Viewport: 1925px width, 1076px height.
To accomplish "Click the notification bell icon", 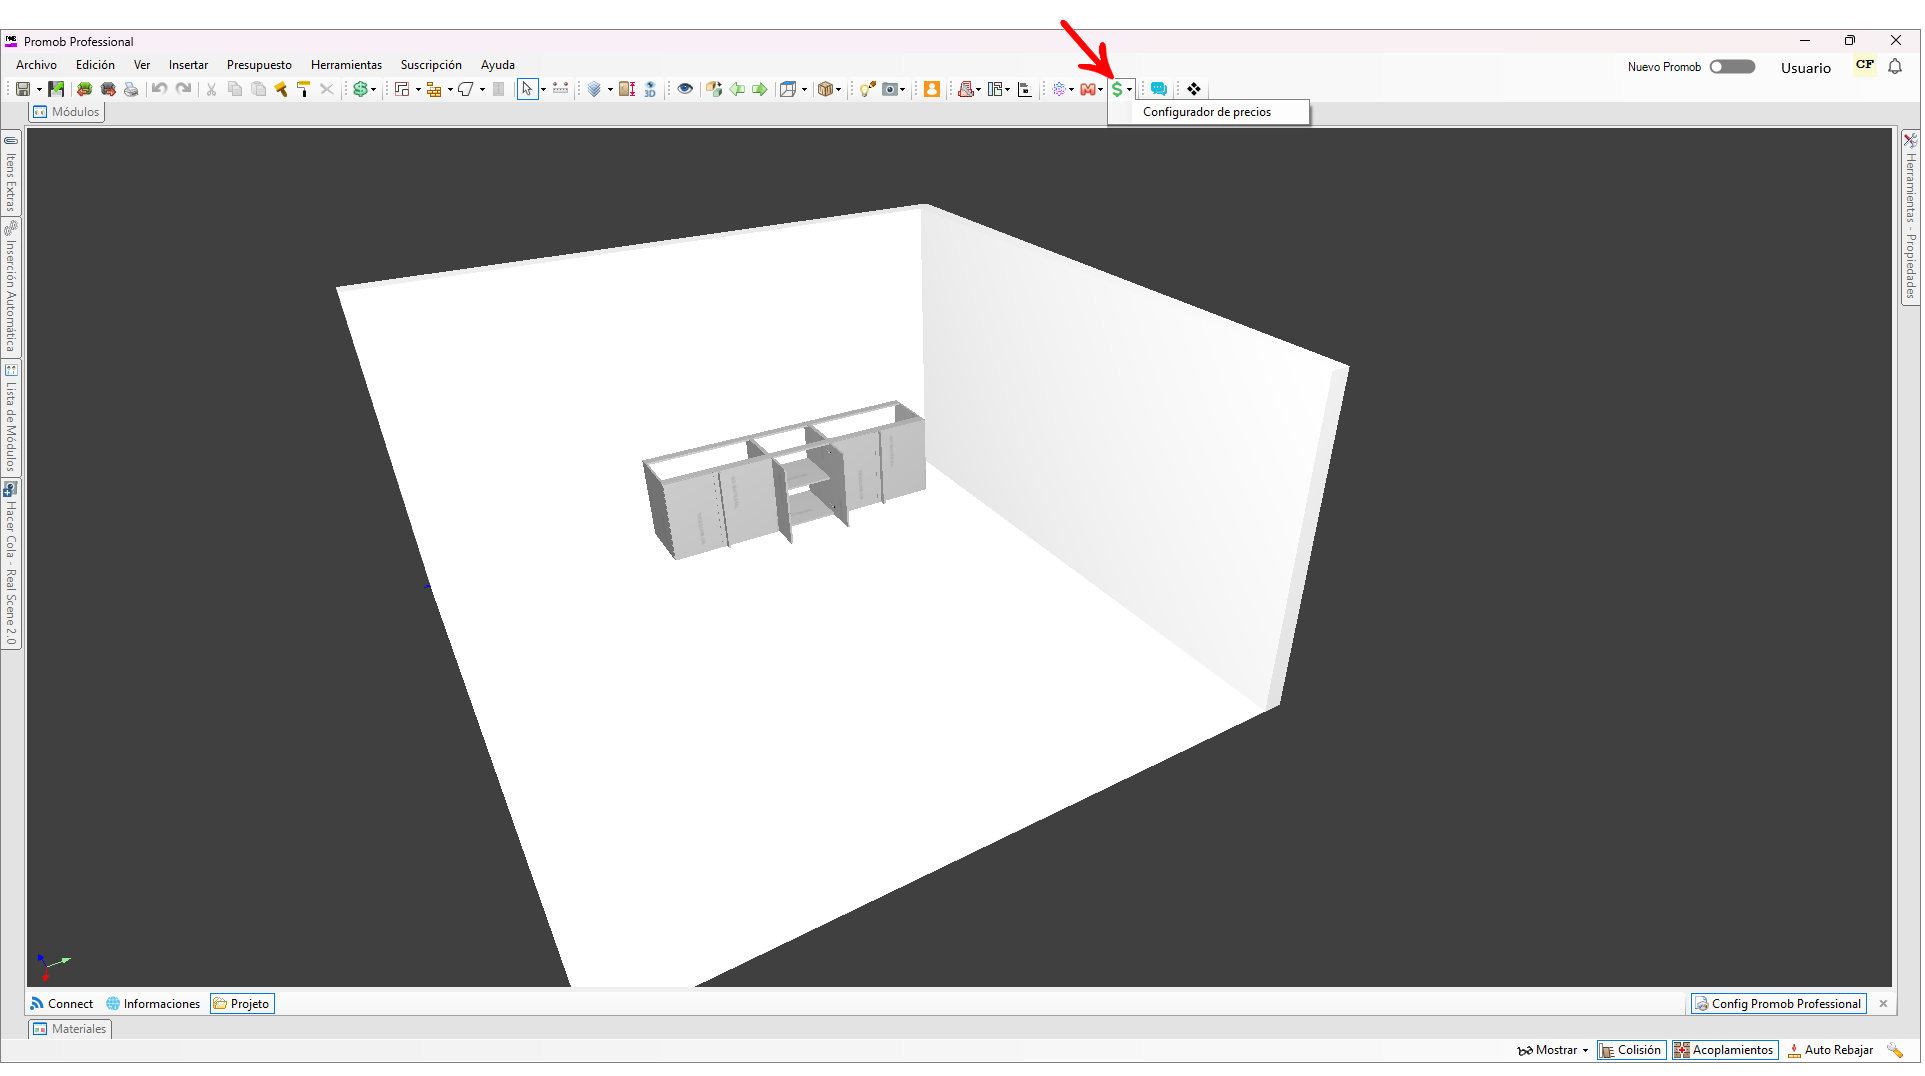I will point(1895,67).
